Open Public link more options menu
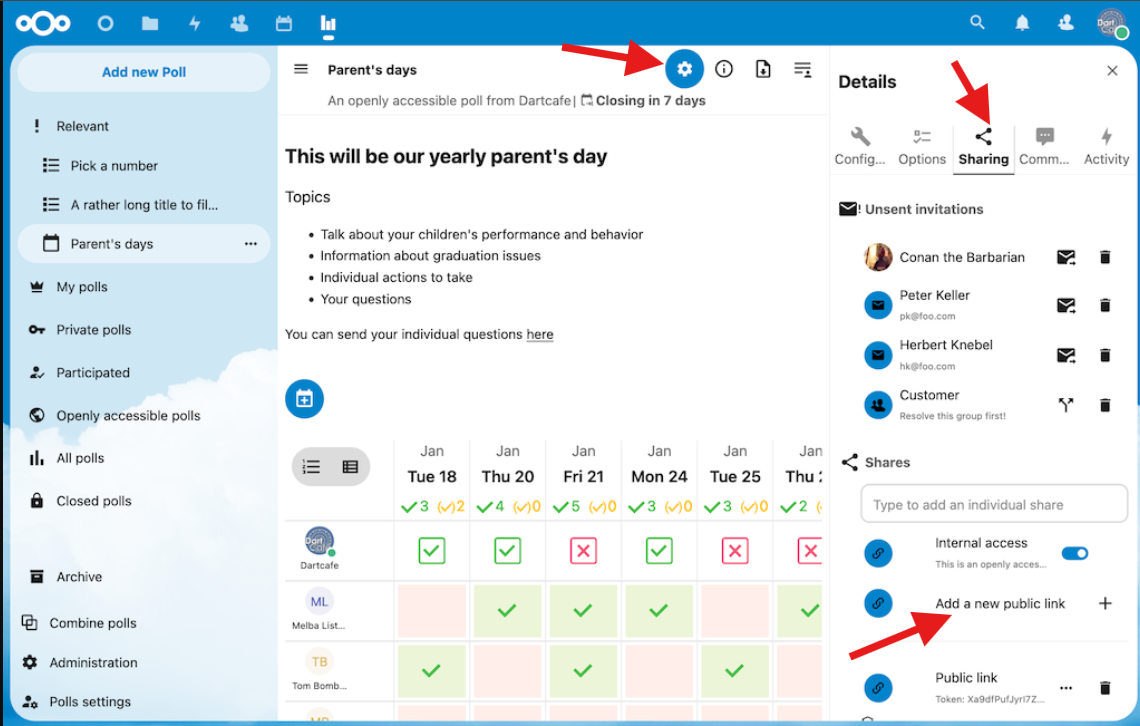 click(x=1066, y=688)
